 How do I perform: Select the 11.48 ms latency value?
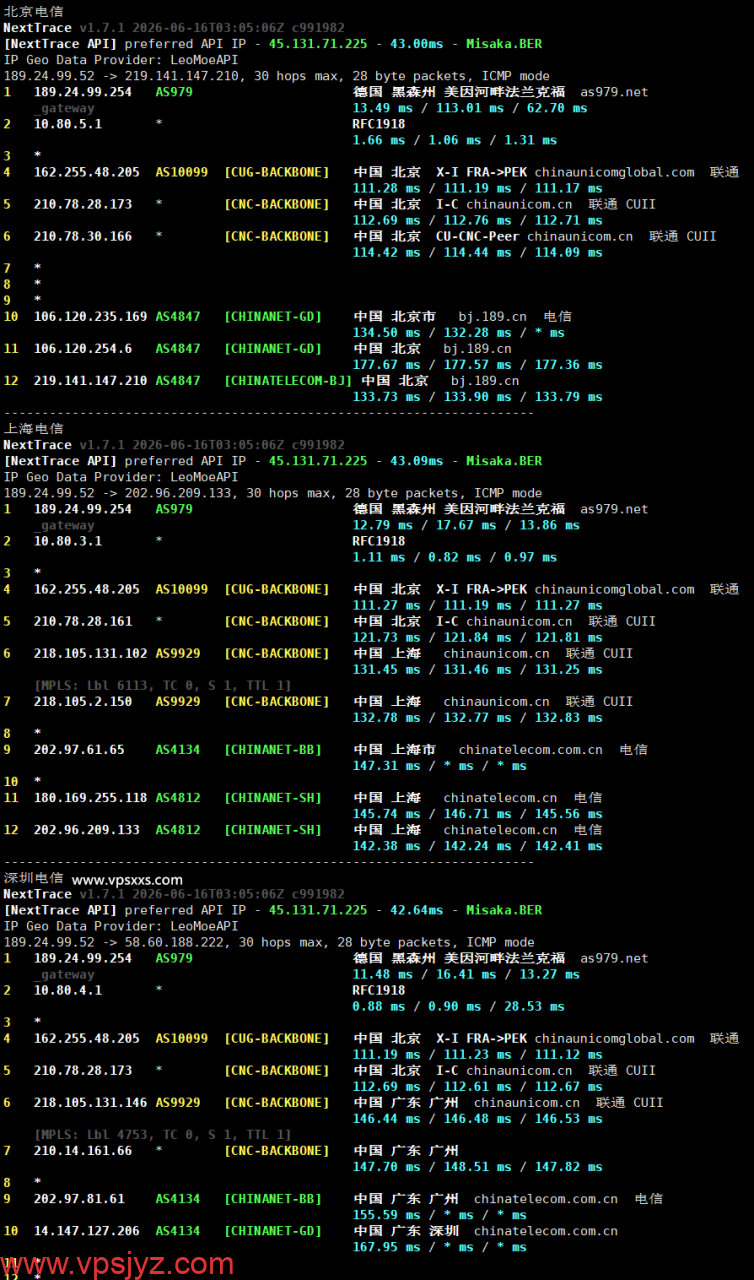[385, 974]
